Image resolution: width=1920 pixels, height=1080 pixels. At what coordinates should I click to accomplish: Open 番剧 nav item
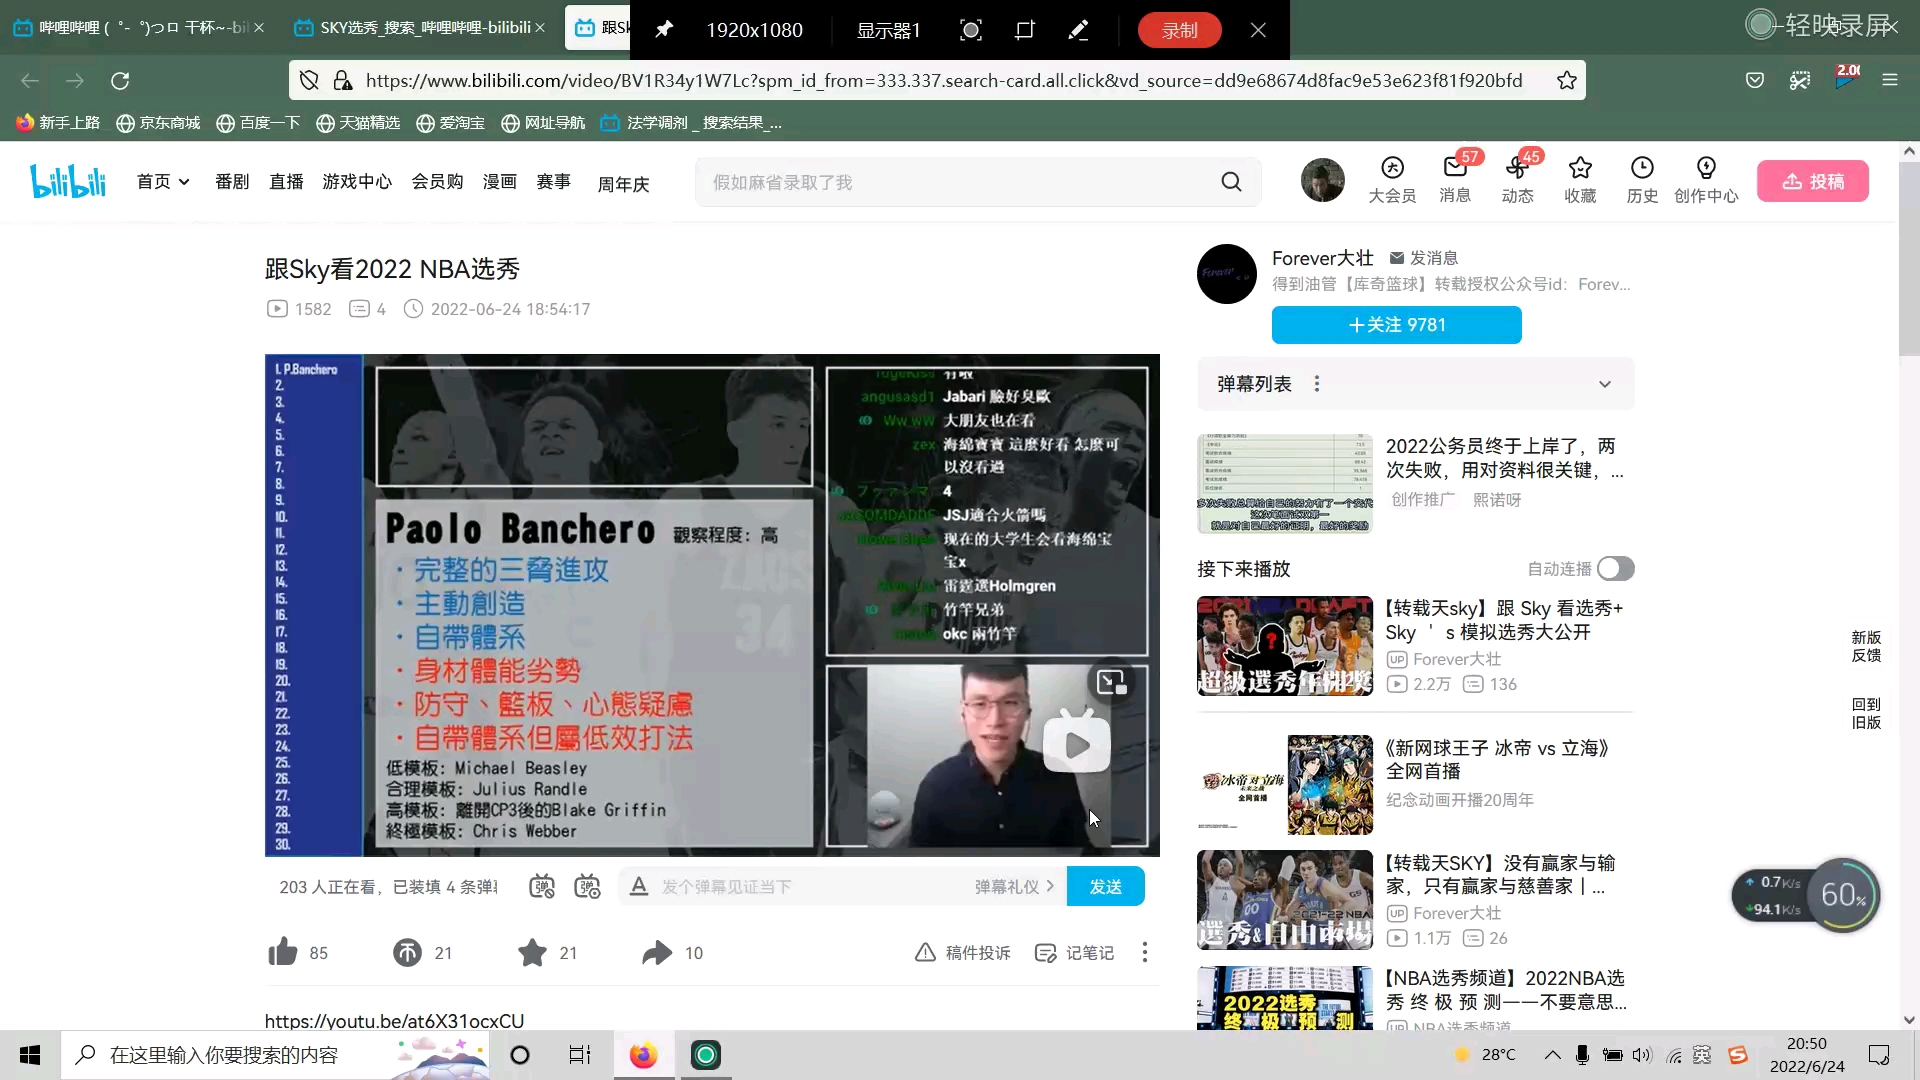tap(232, 182)
